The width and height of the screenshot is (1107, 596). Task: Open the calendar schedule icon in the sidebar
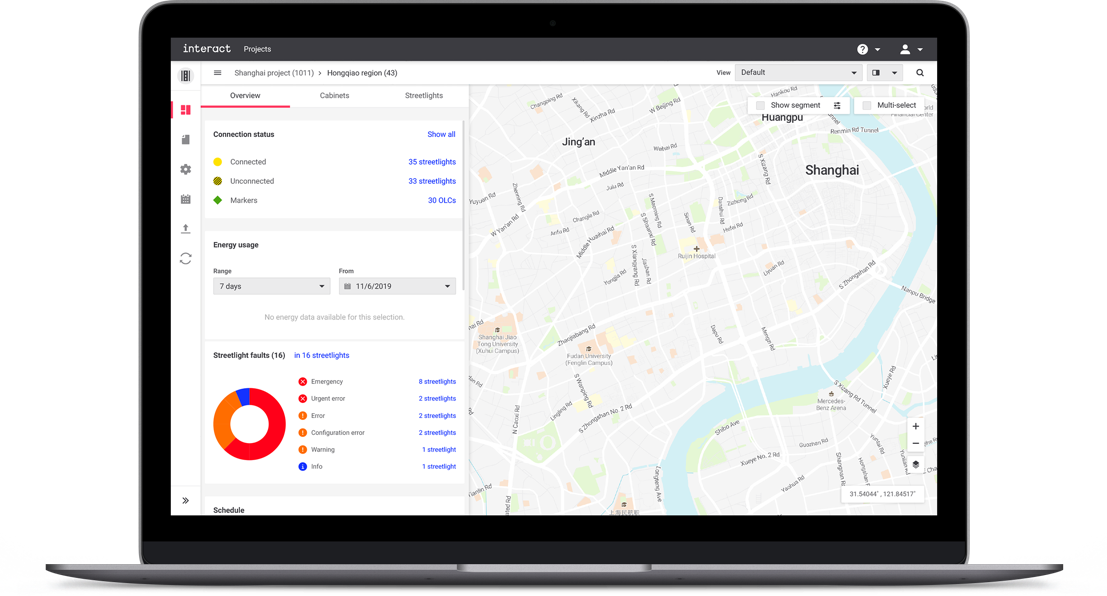click(186, 199)
